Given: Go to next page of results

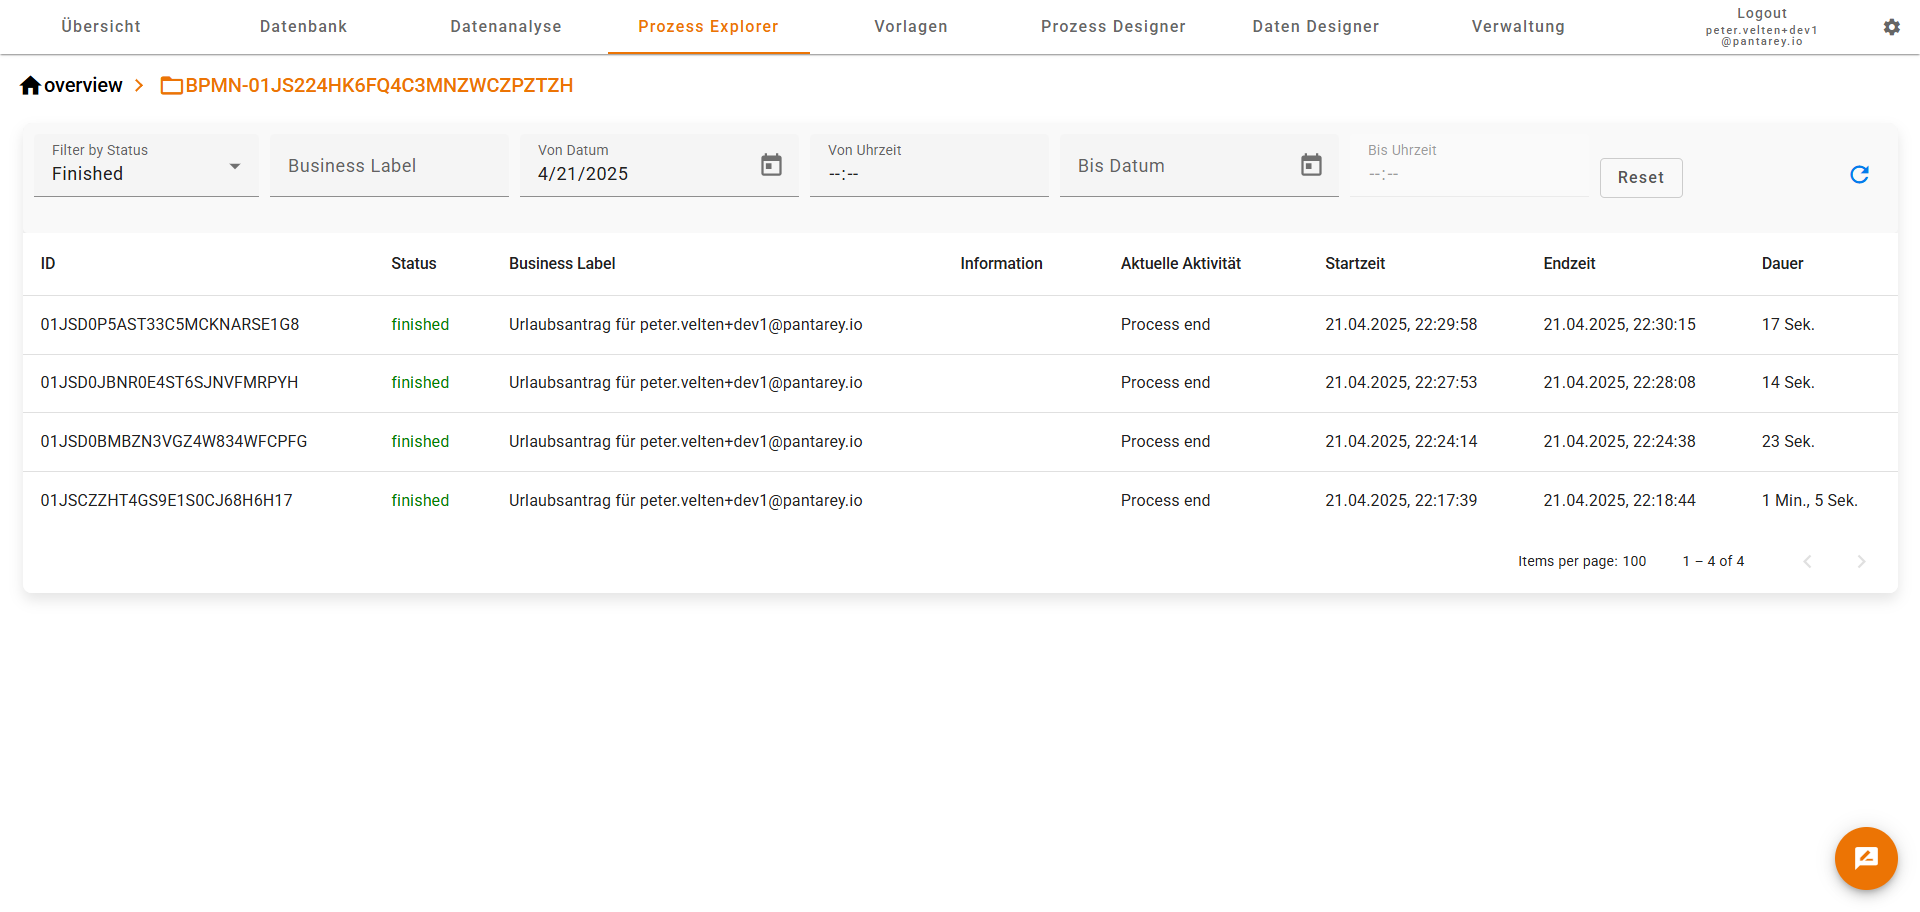Looking at the screenshot, I should tap(1860, 562).
